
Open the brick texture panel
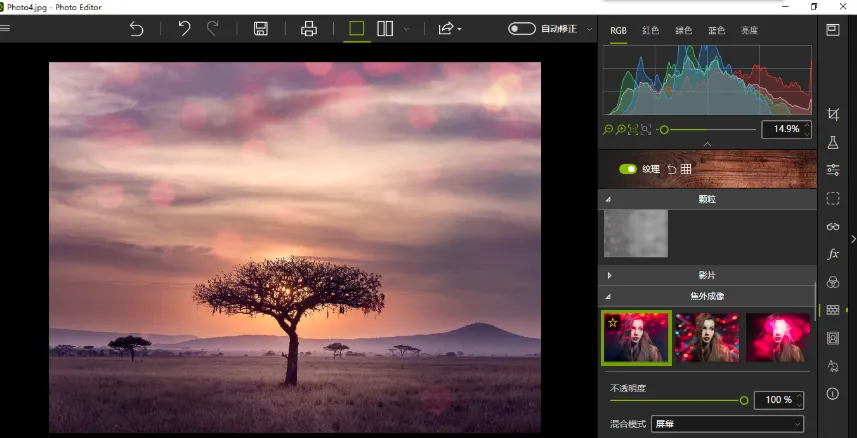click(x=832, y=310)
